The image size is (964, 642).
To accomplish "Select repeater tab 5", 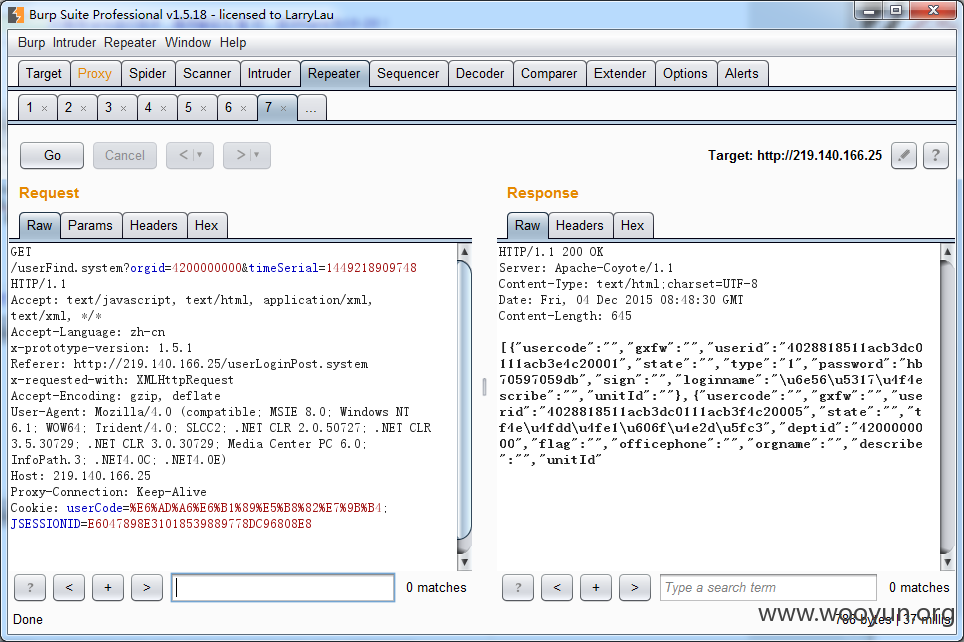I will click(188, 108).
